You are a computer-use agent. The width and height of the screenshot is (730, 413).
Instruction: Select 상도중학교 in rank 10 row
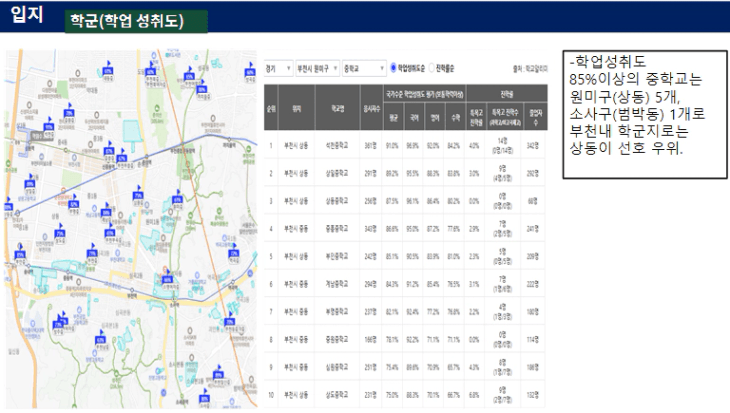(x=337, y=395)
